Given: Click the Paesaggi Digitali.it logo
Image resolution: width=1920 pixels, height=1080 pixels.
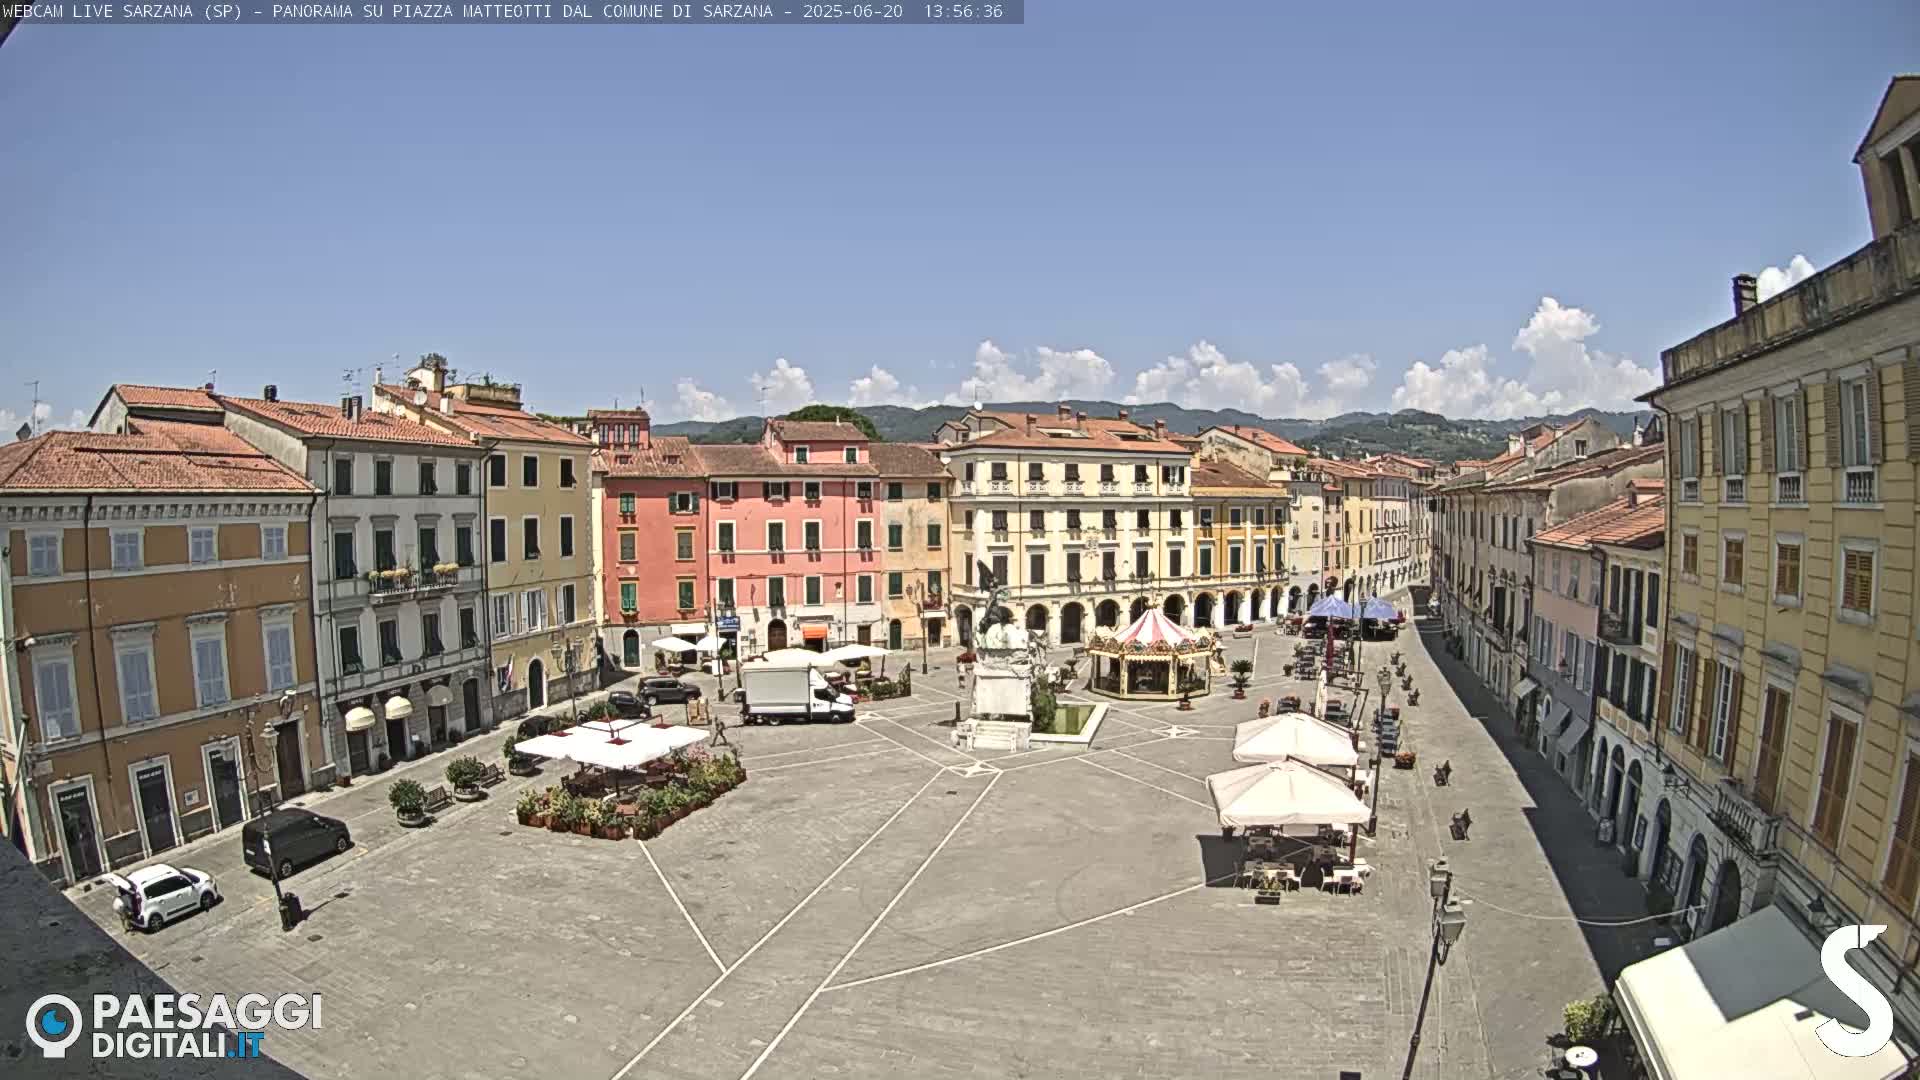Looking at the screenshot, I should coord(174,1025).
